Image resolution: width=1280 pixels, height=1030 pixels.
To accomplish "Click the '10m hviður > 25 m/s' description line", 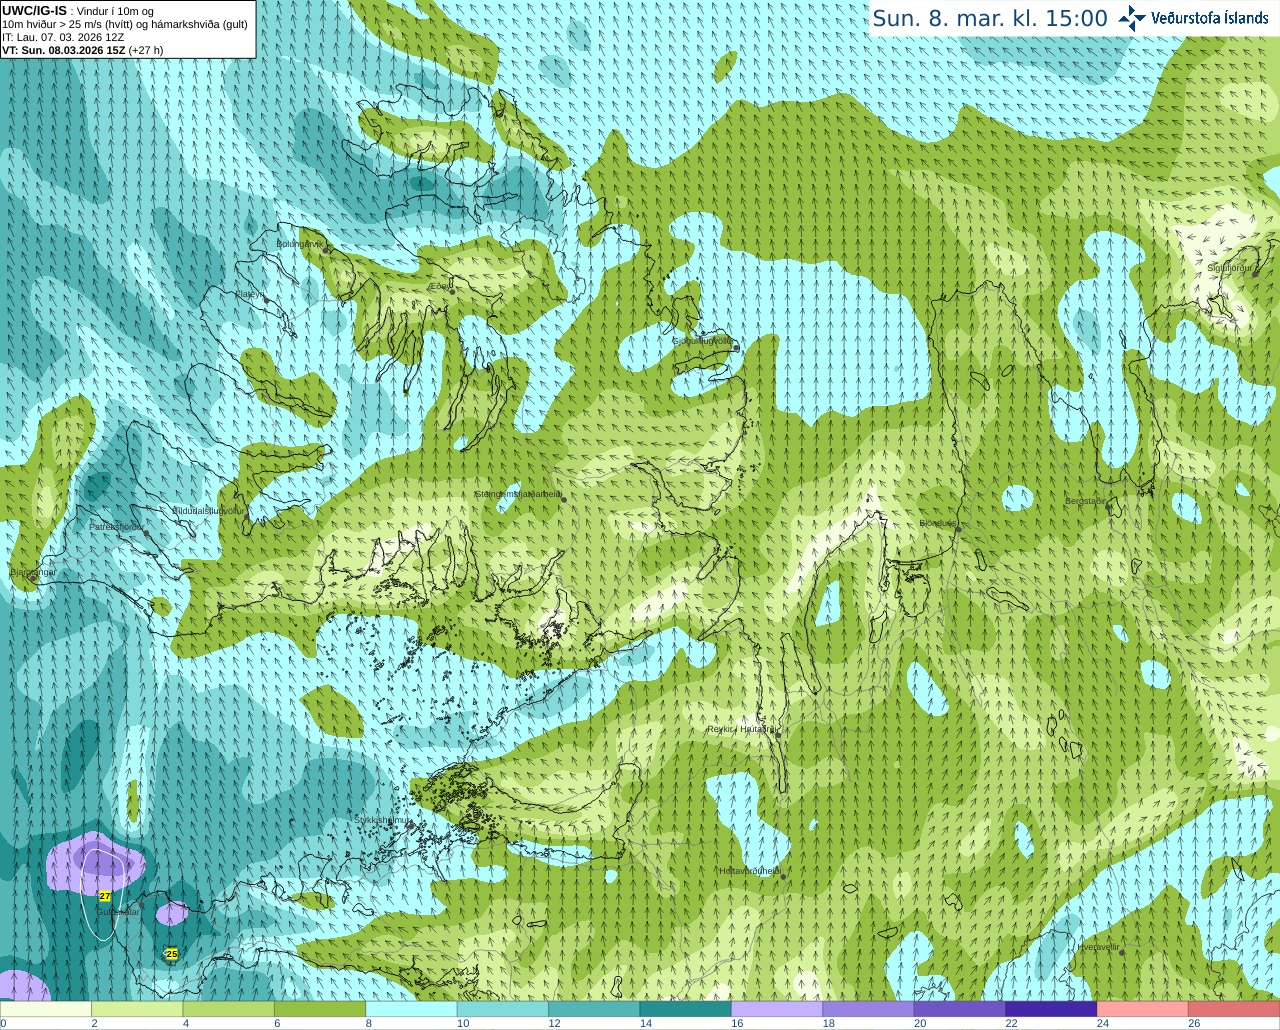I will pos(125,24).
